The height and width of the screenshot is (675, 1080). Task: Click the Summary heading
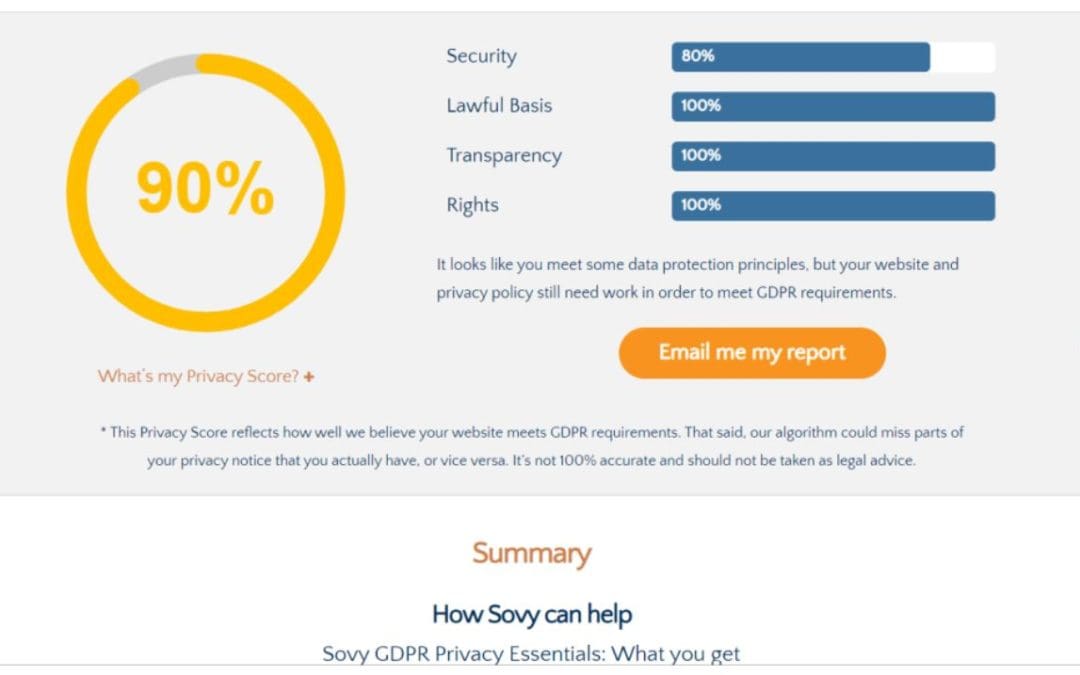coord(531,553)
